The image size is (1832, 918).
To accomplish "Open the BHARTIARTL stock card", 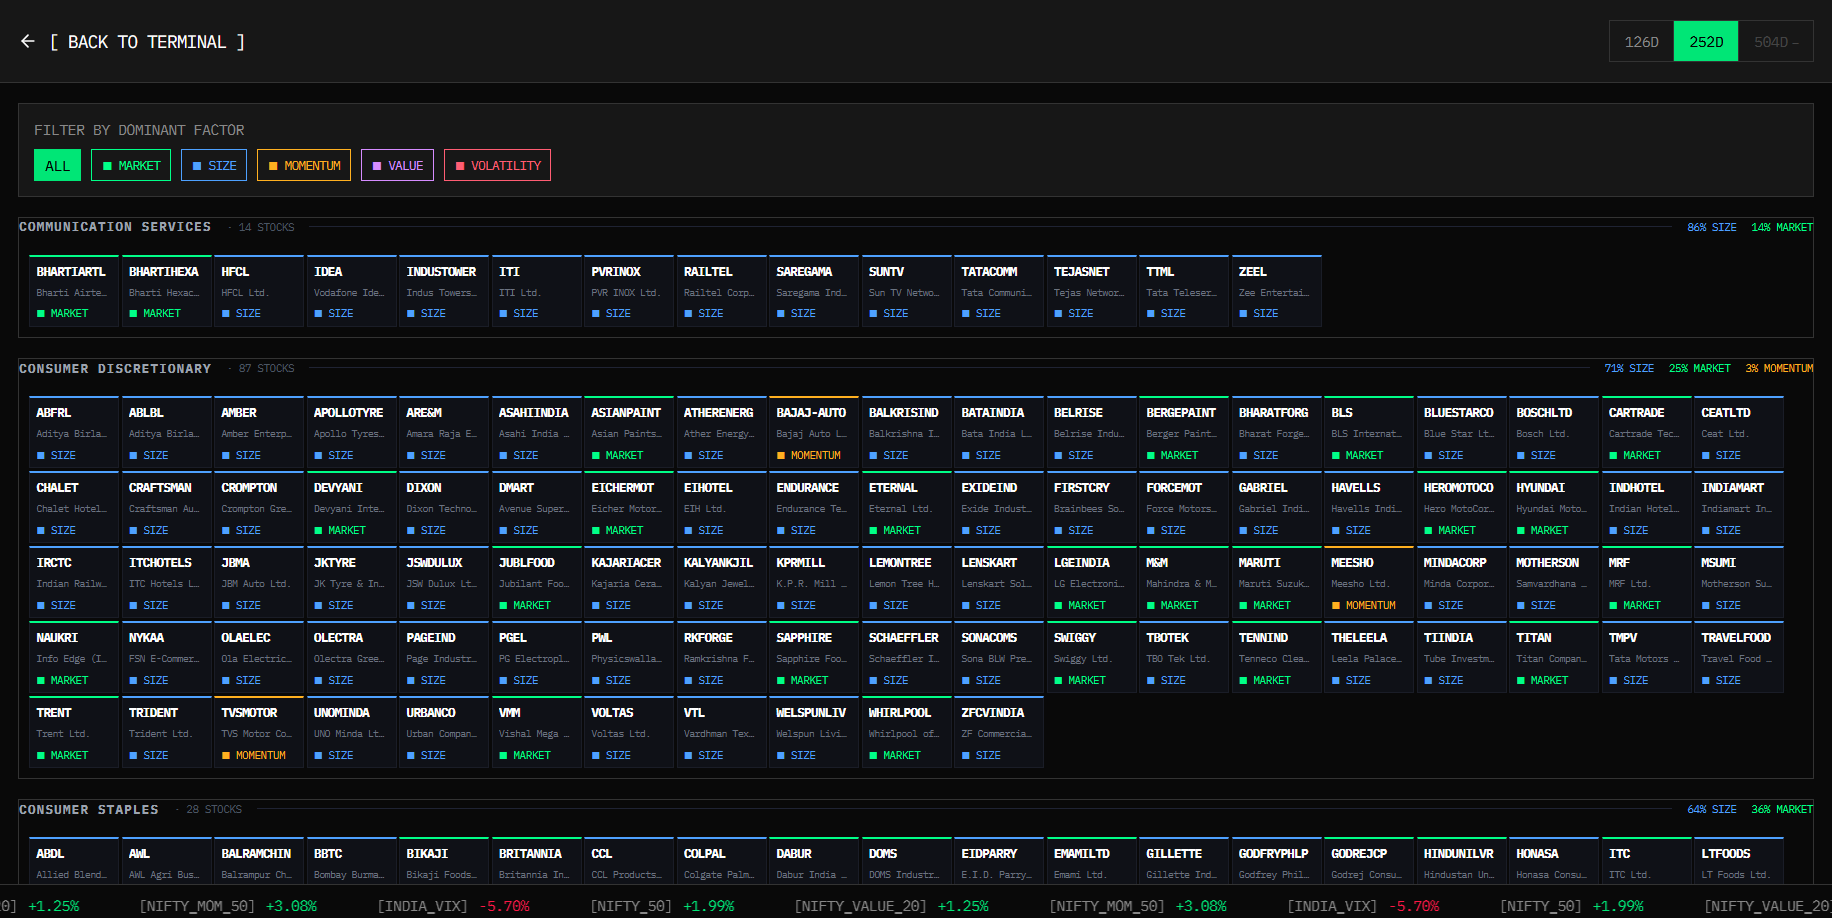I will [x=73, y=291].
